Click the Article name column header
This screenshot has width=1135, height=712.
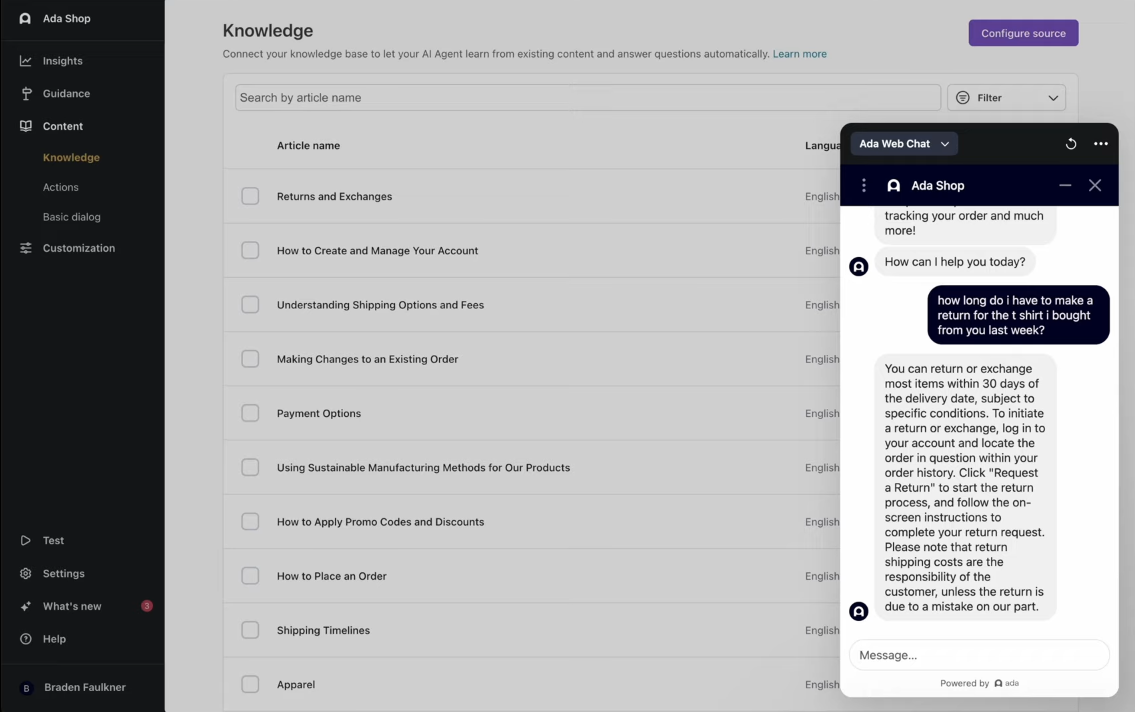(x=308, y=145)
